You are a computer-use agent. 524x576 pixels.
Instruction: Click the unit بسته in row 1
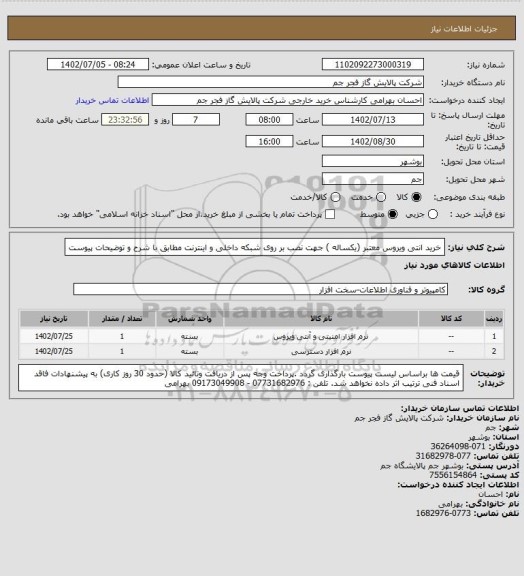[x=190, y=336]
